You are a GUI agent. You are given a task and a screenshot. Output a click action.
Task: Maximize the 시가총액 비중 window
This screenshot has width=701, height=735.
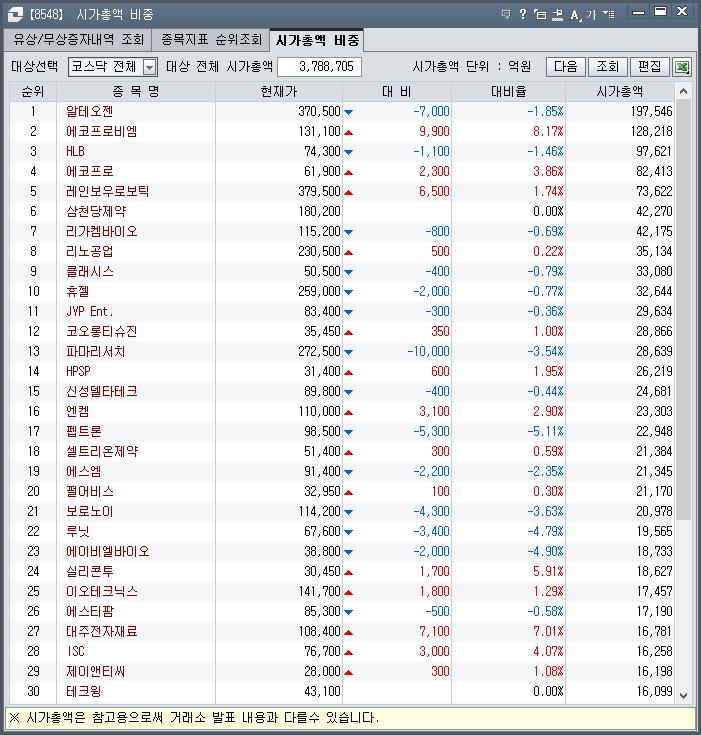tap(660, 12)
